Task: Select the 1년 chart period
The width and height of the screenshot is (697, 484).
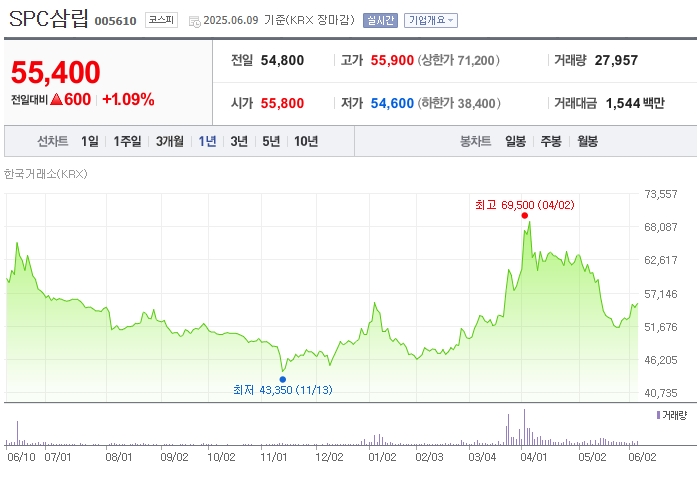Action: (207, 141)
